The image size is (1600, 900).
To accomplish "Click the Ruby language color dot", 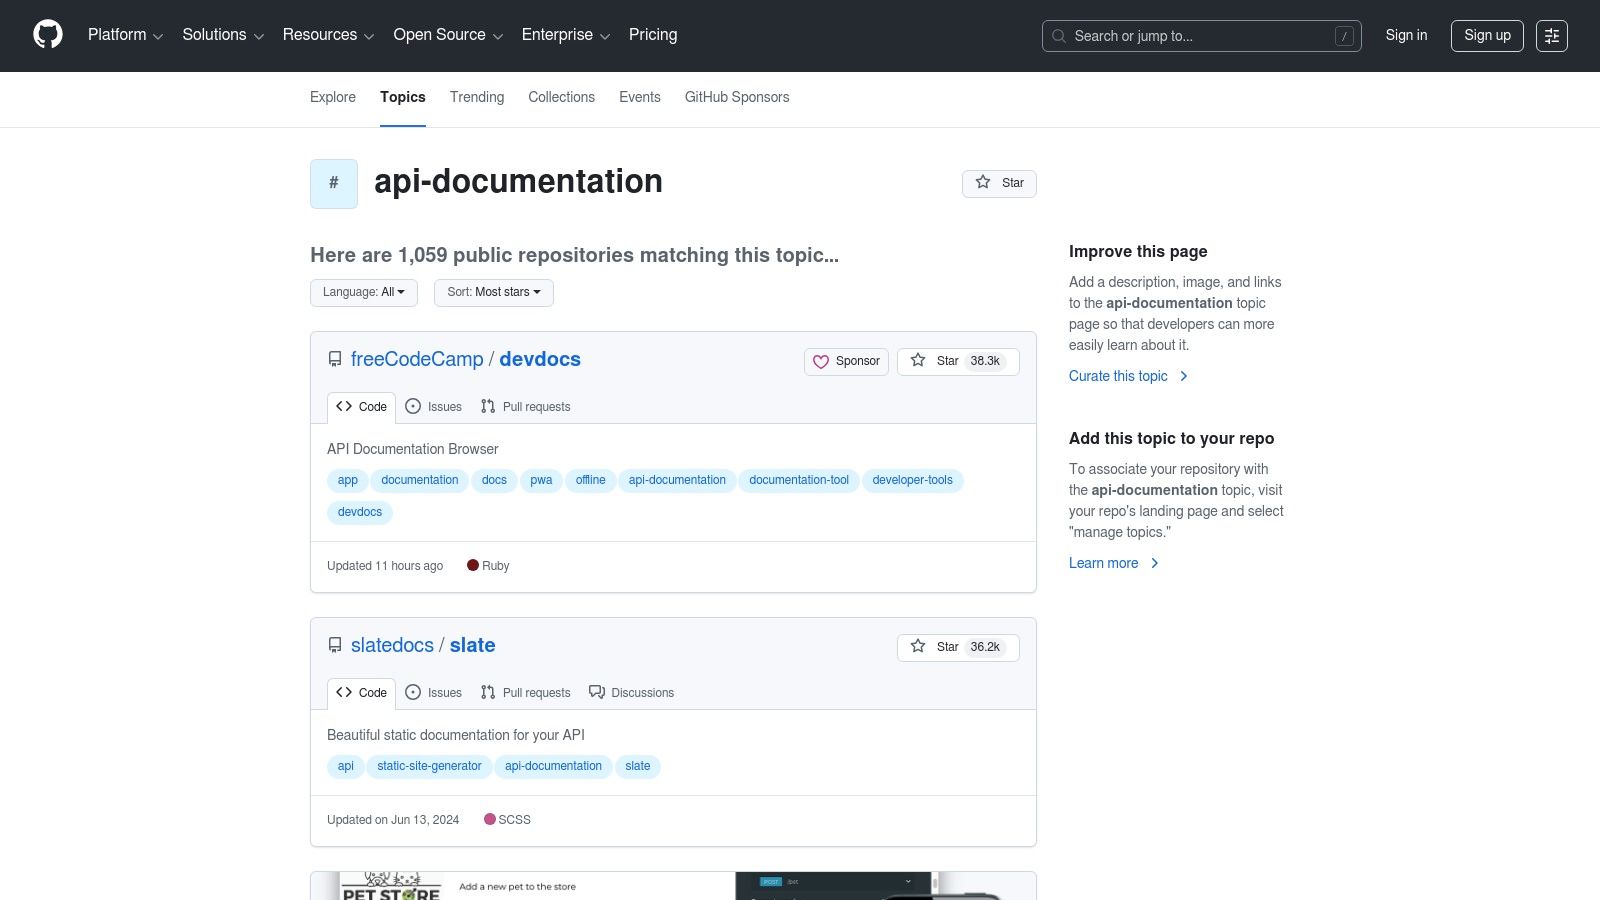I will pos(473,566).
